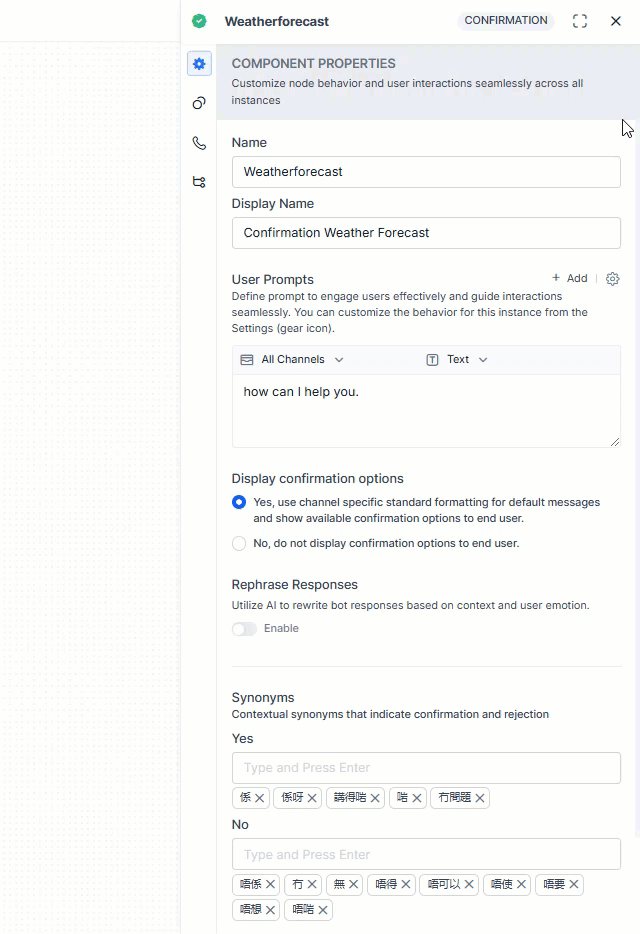Add a new user prompt with Add
Viewport: 640px width, 934px height.
coord(568,278)
